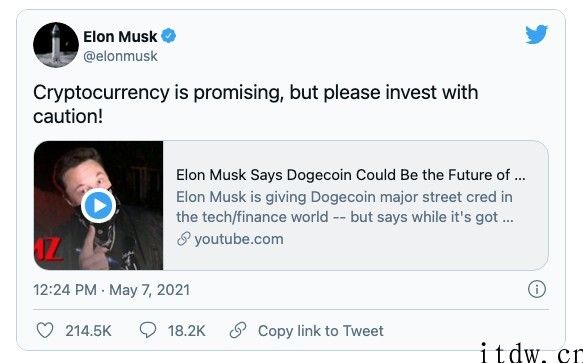583x363 pixels.
Task: Click the tweet text about cryptocurrency
Action: [255, 104]
